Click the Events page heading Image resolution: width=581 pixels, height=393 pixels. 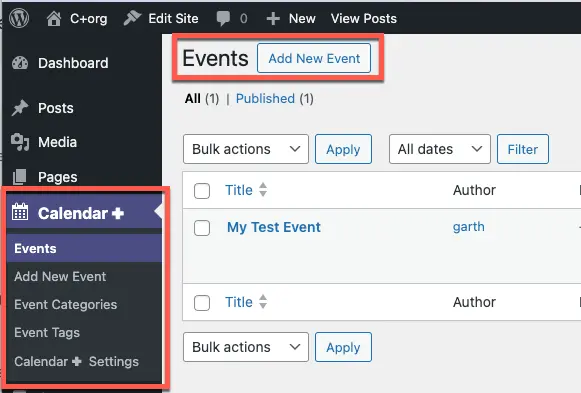point(215,58)
